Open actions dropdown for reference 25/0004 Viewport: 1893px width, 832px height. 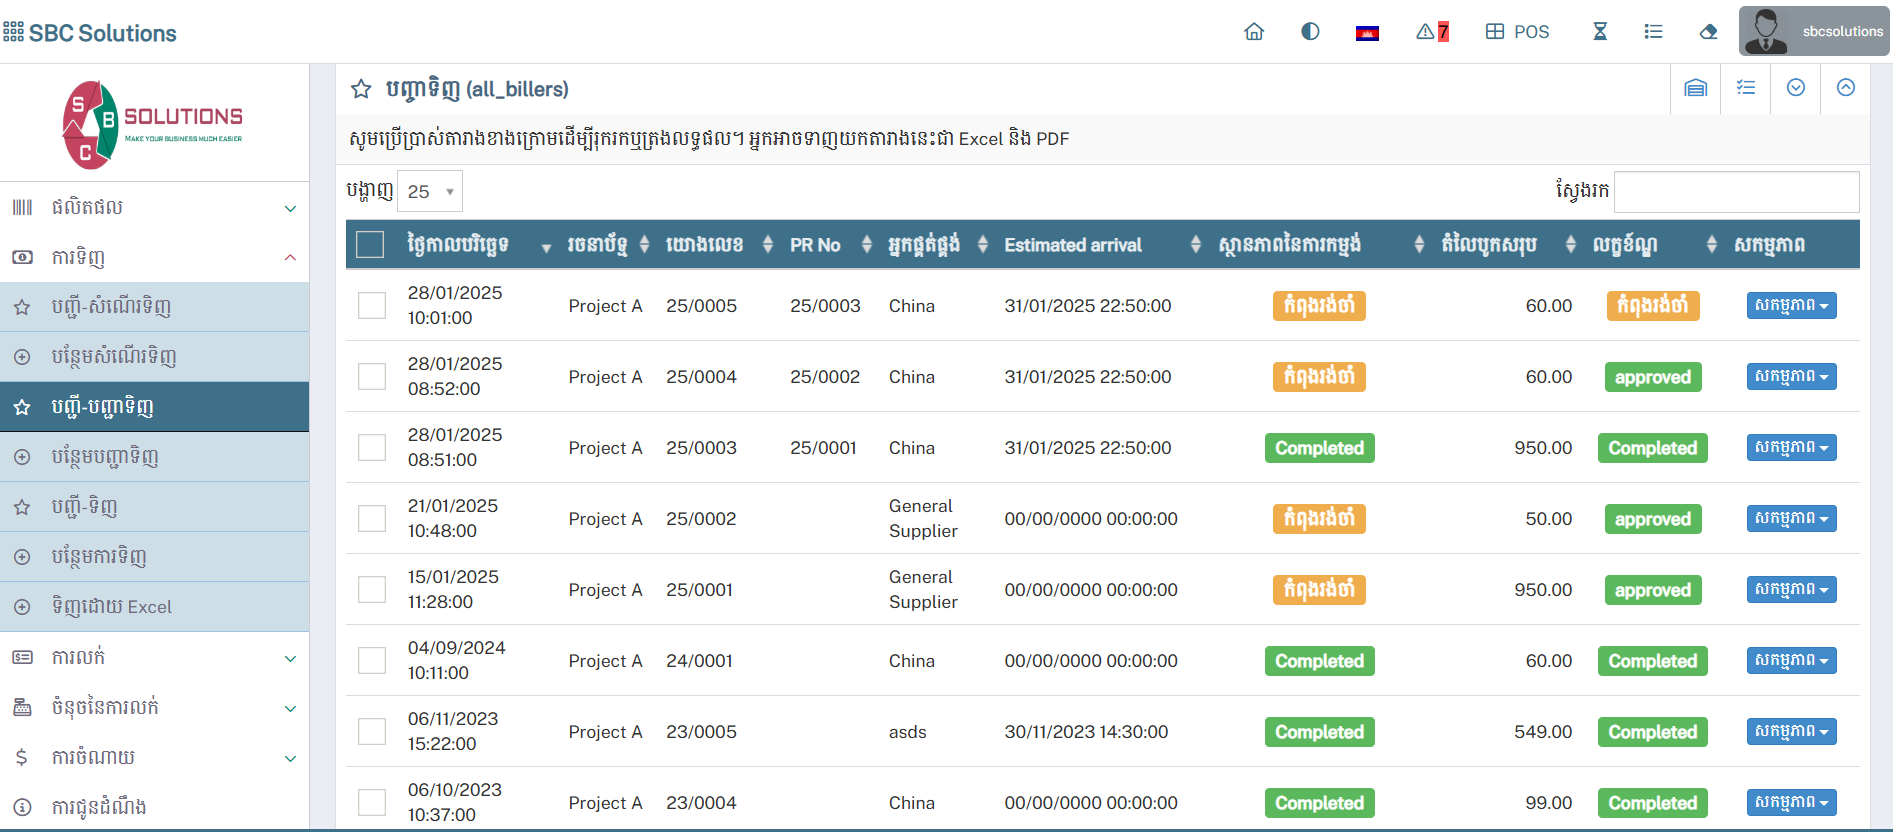coord(1791,377)
